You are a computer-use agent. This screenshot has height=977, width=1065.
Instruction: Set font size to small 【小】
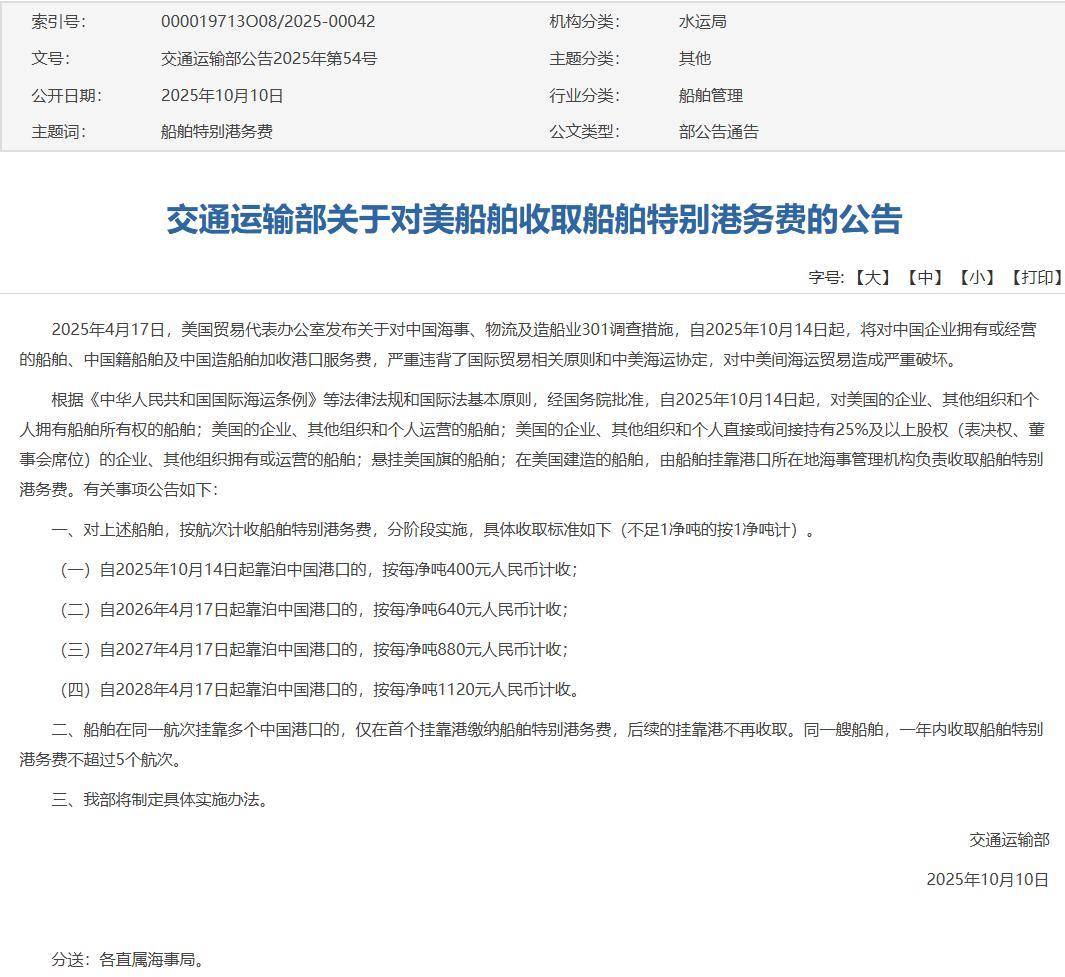pos(977,277)
